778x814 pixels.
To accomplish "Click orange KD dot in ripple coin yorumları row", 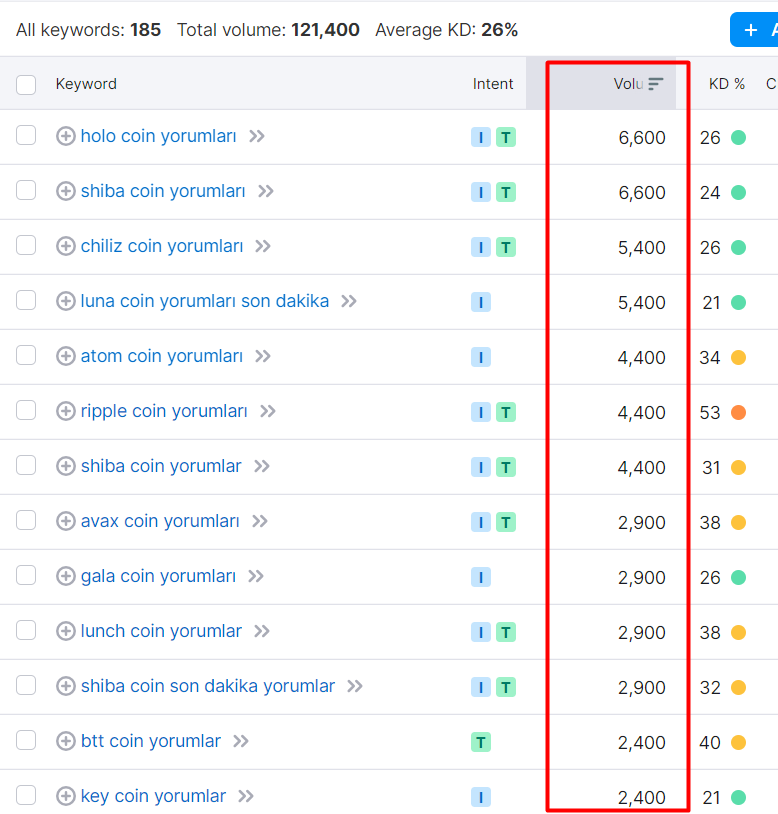I will [739, 413].
